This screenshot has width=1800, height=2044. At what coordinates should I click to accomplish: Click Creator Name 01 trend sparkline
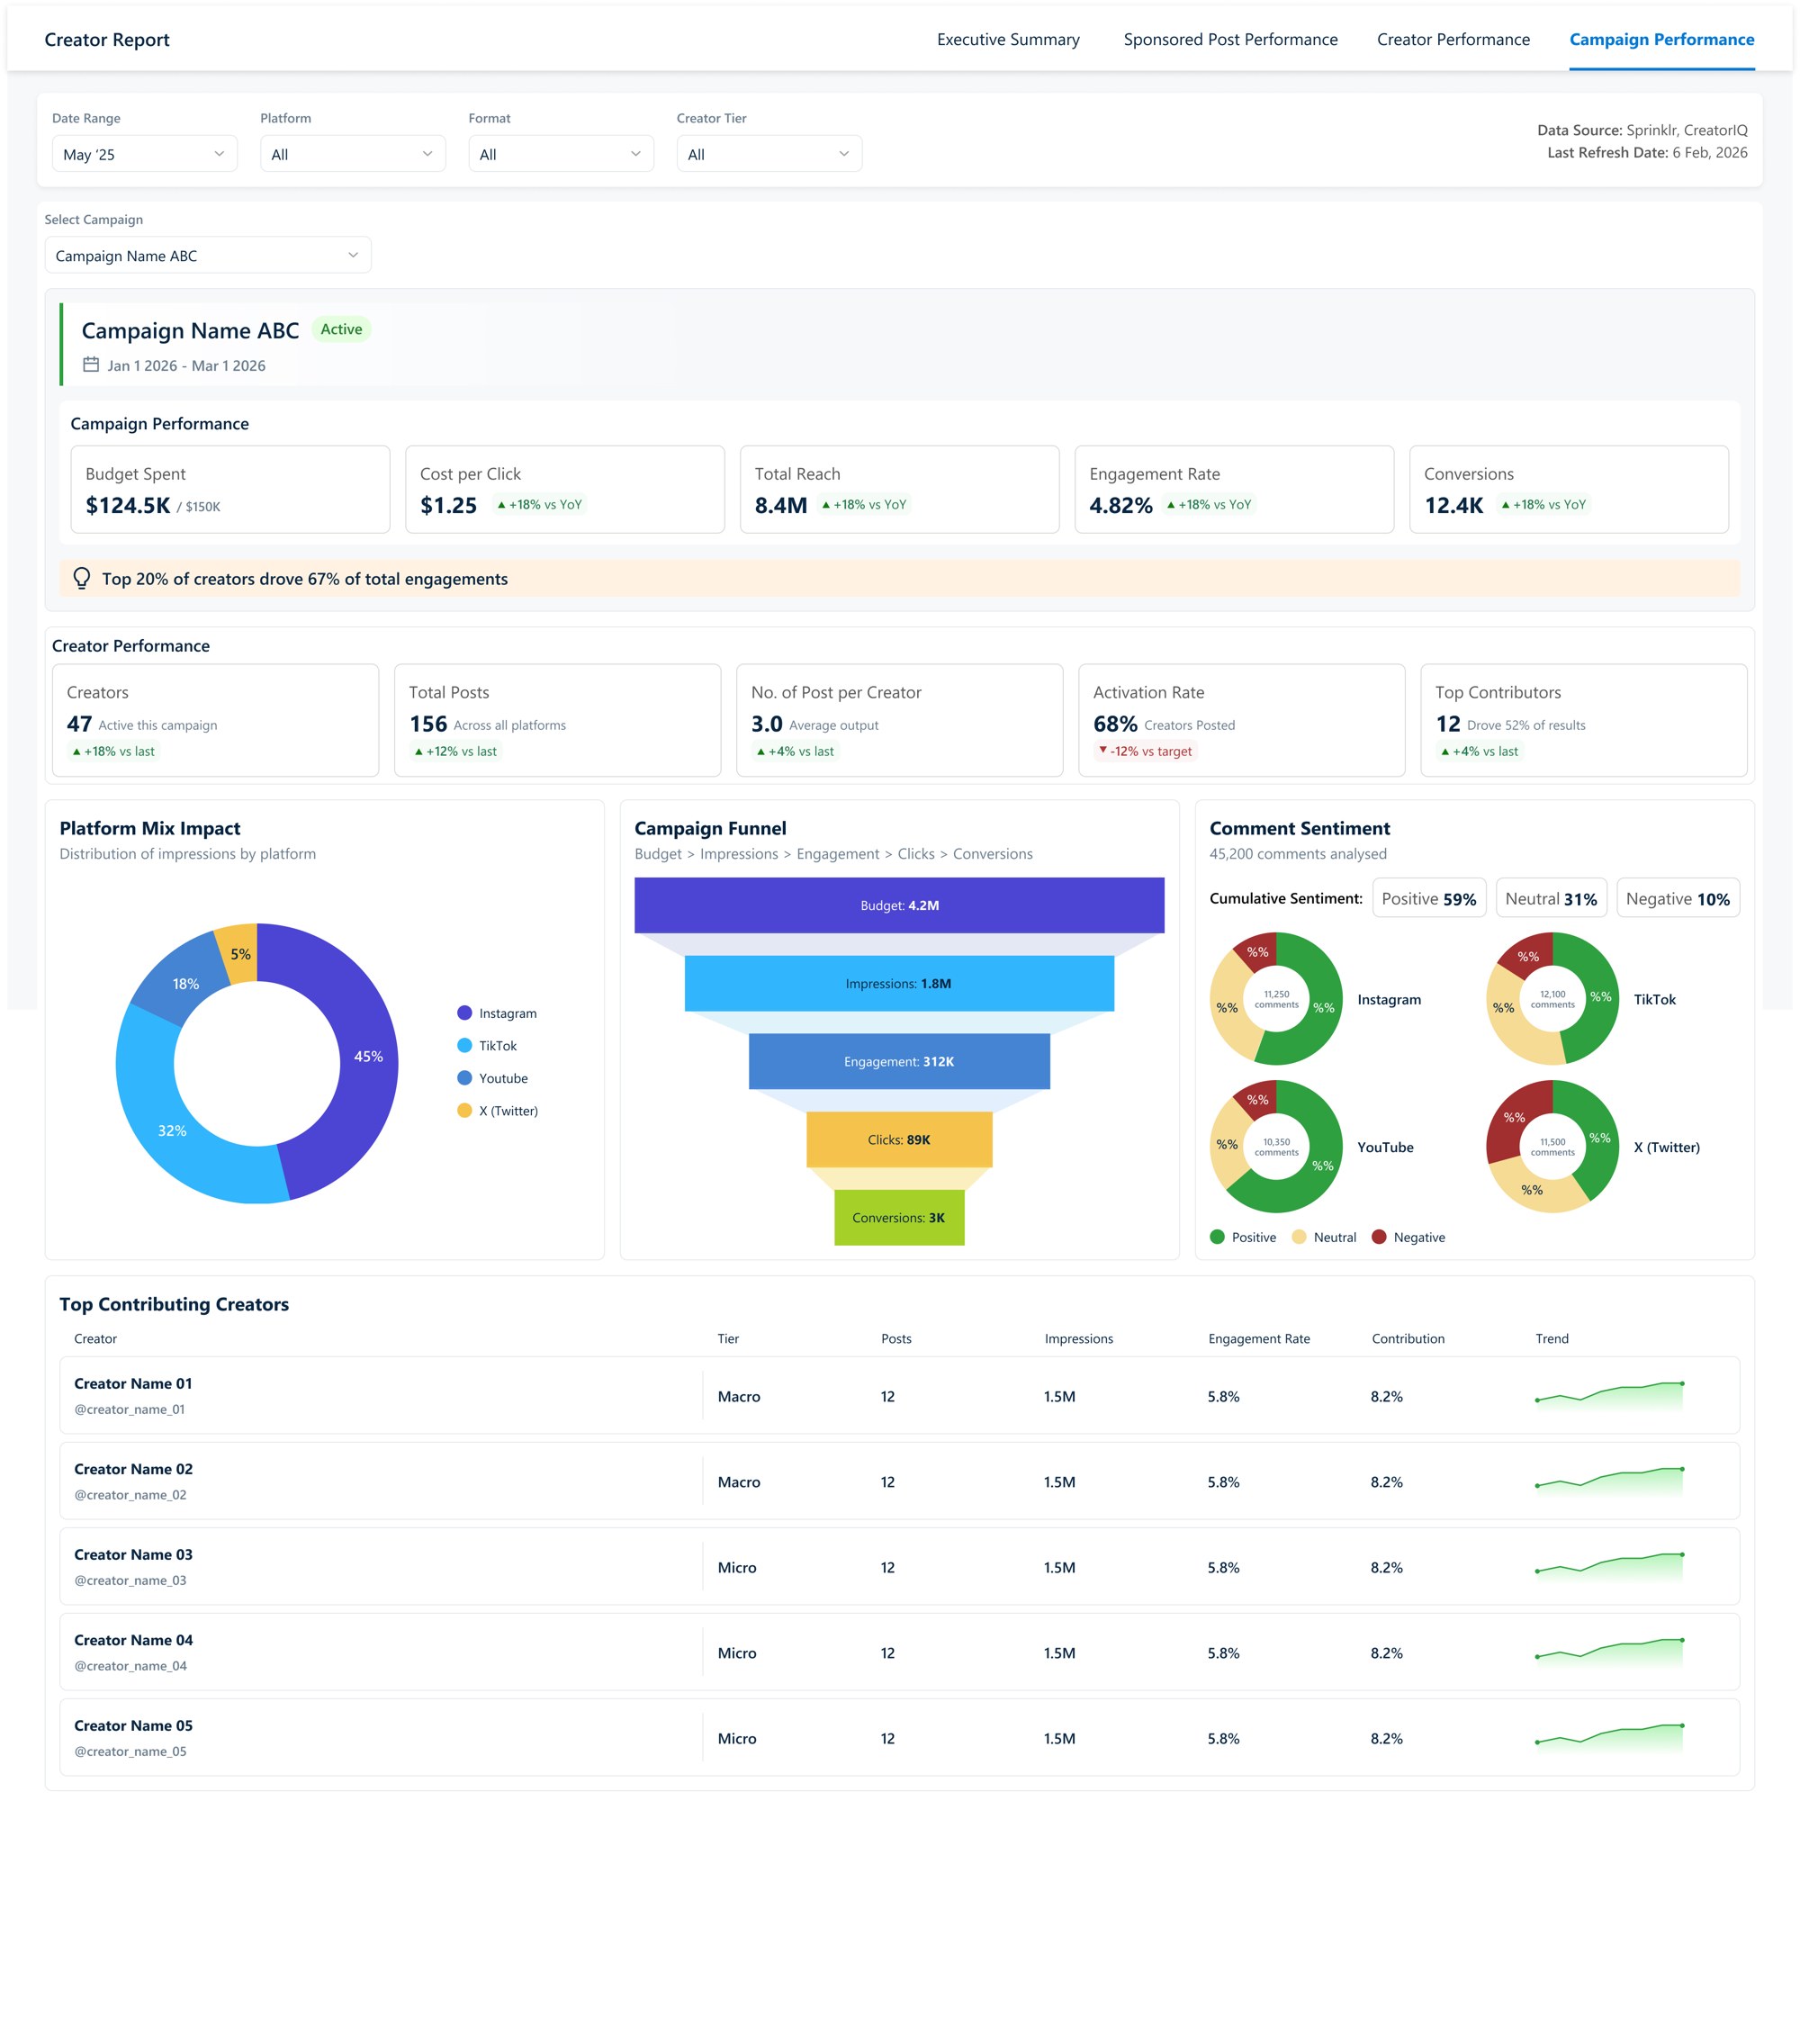[1610, 1394]
